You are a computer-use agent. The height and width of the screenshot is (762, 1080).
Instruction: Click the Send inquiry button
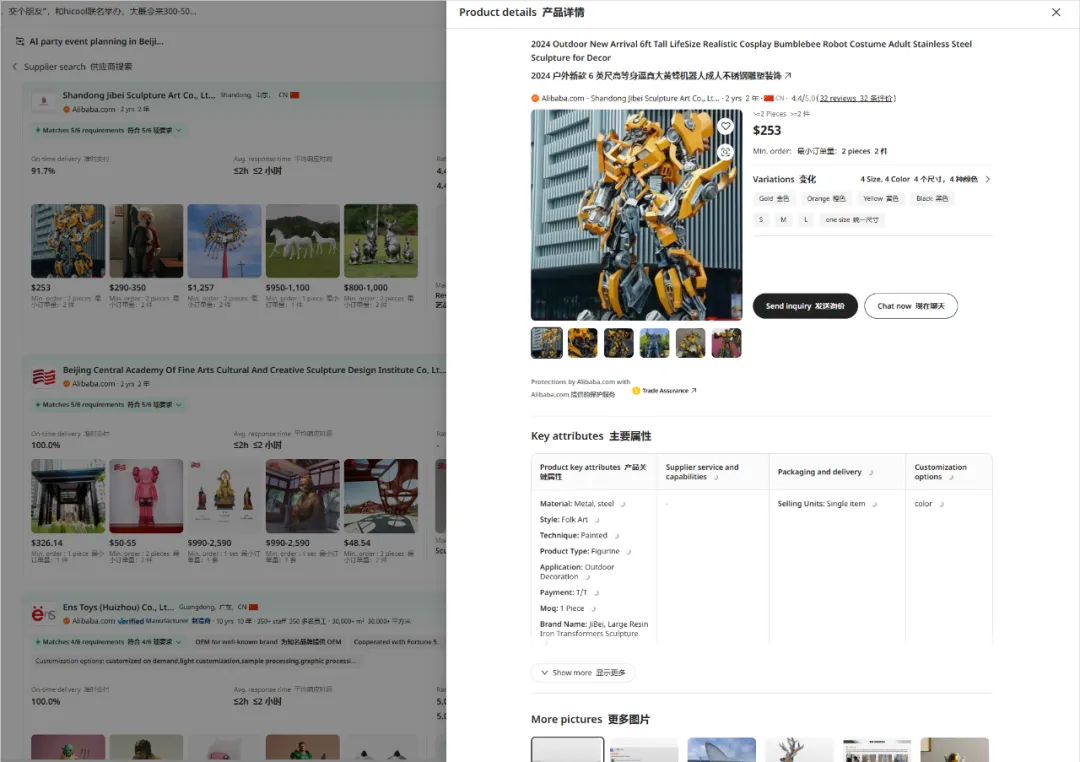804,306
